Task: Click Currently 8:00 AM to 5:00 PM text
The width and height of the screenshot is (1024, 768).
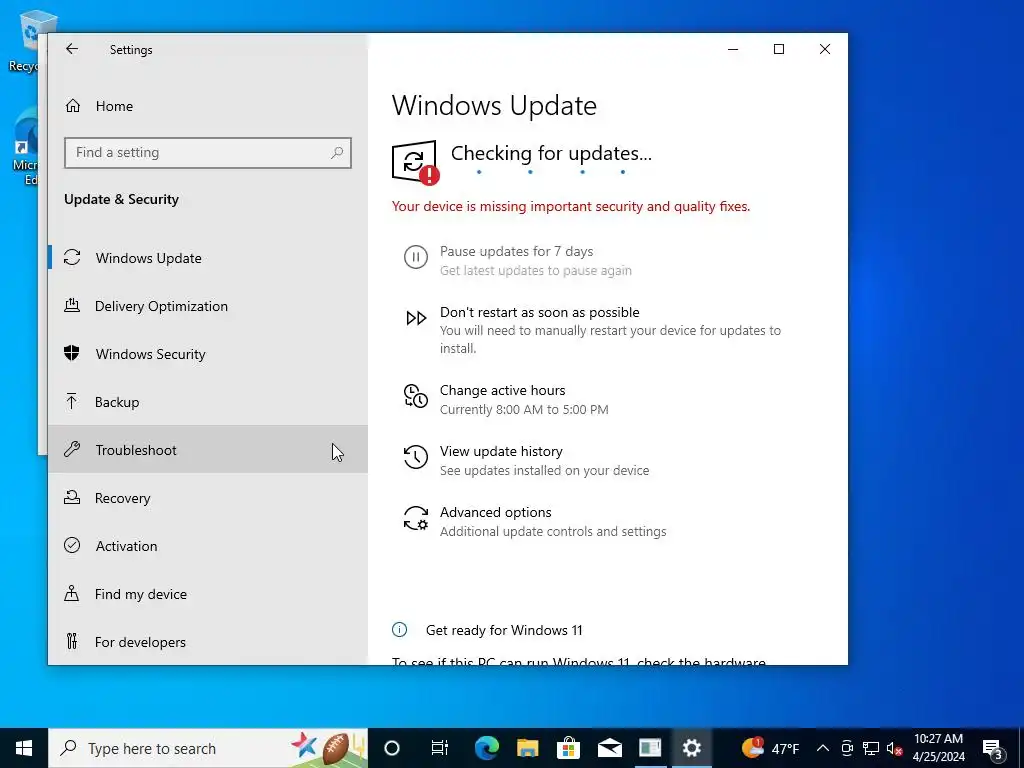Action: pyautogui.click(x=524, y=409)
